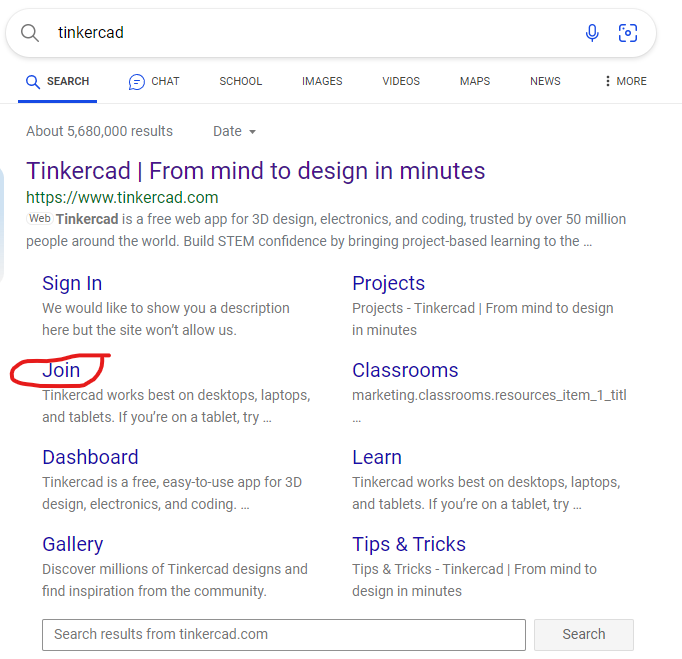This screenshot has height=659, width=682.
Task: Open the Gallery sitelink
Action: coord(73,544)
